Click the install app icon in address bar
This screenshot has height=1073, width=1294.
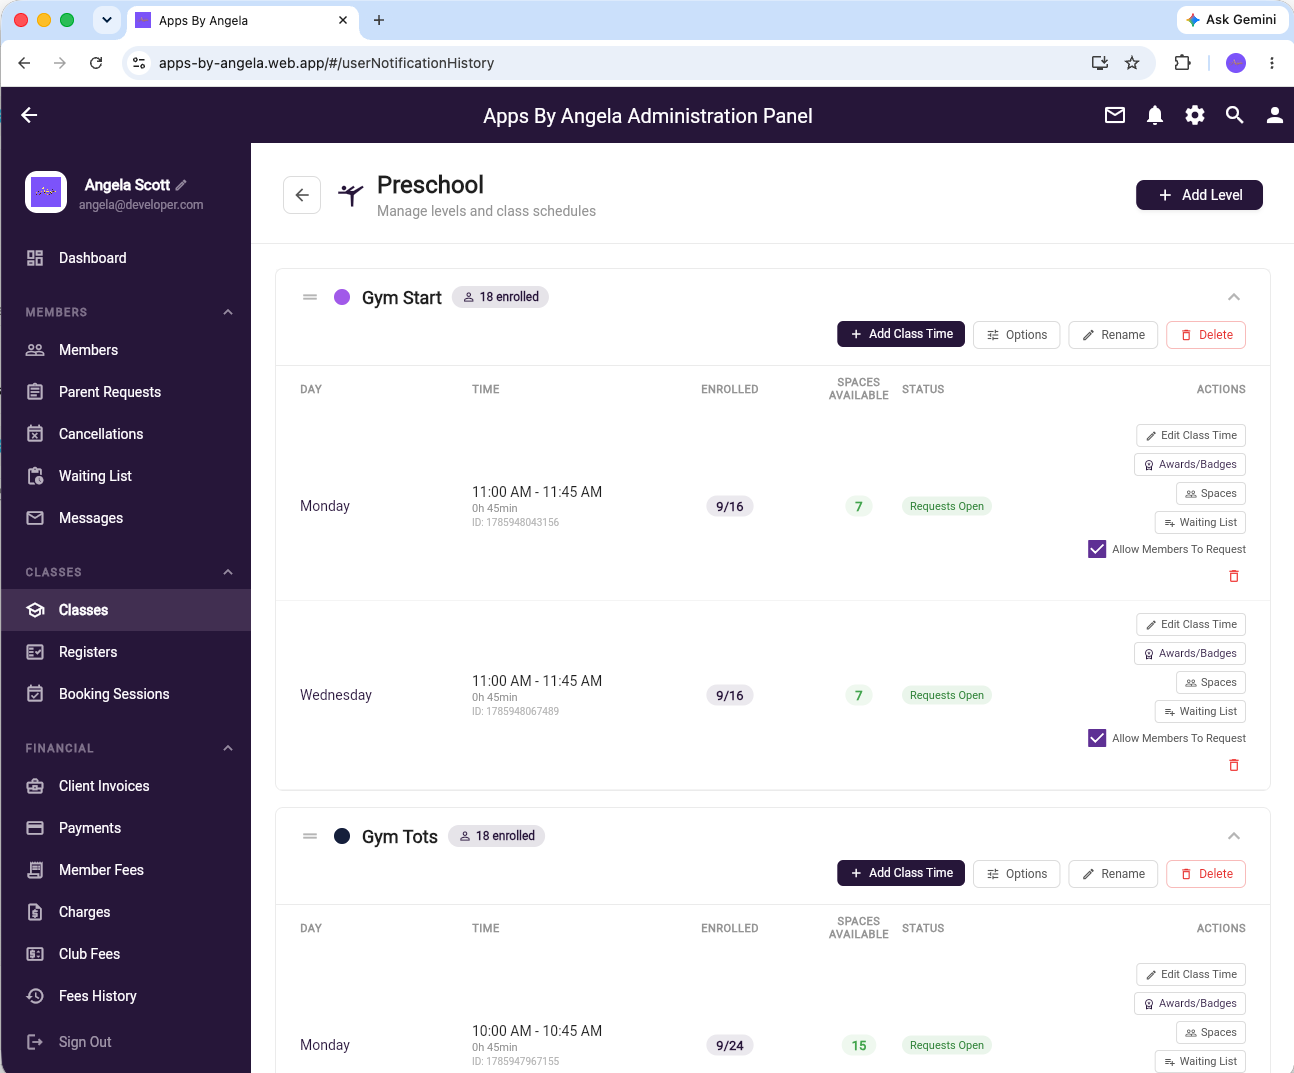pos(1100,63)
